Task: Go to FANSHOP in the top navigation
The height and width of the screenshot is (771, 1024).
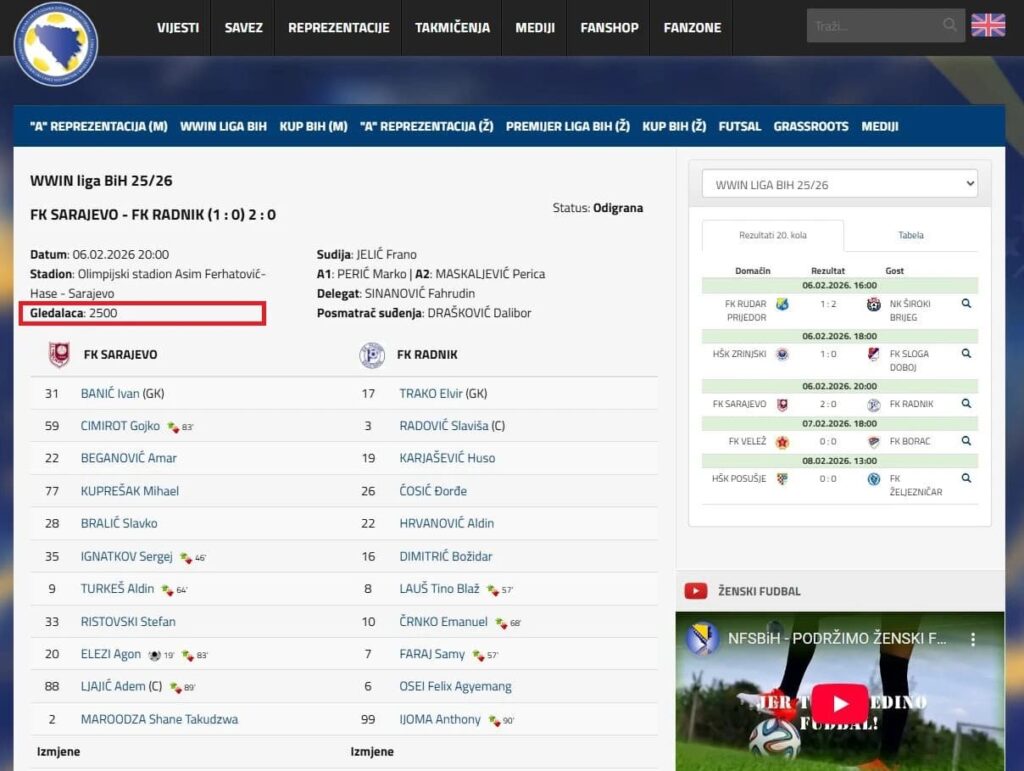Action: pos(609,28)
